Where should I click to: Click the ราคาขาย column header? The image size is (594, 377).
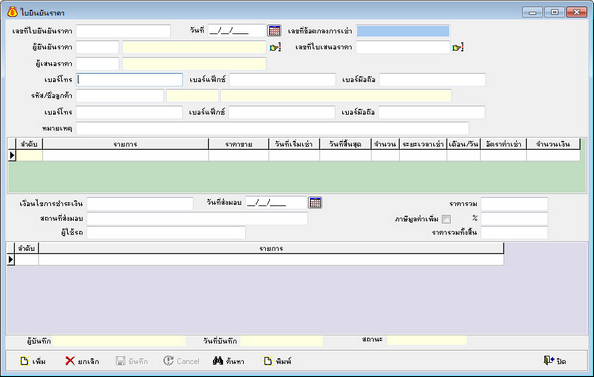tap(239, 144)
